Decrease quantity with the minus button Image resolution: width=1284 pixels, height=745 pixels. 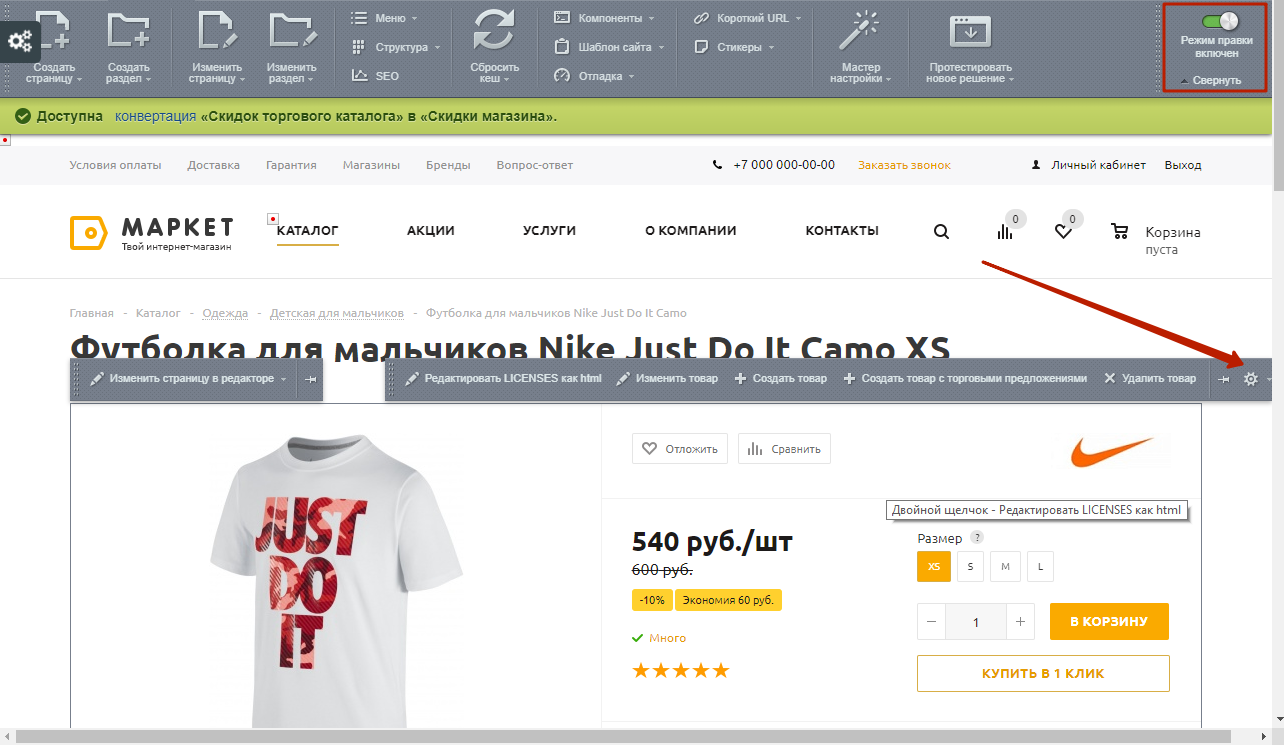(931, 622)
